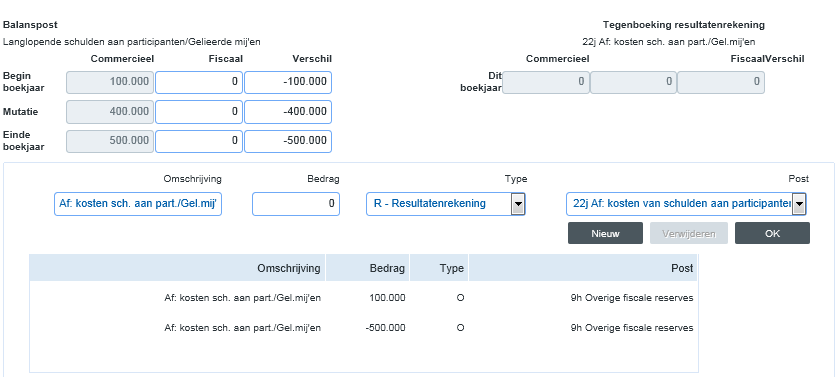The height and width of the screenshot is (377, 836).
Task: Click Dit boekjaar Verschil field
Action: click(x=721, y=83)
